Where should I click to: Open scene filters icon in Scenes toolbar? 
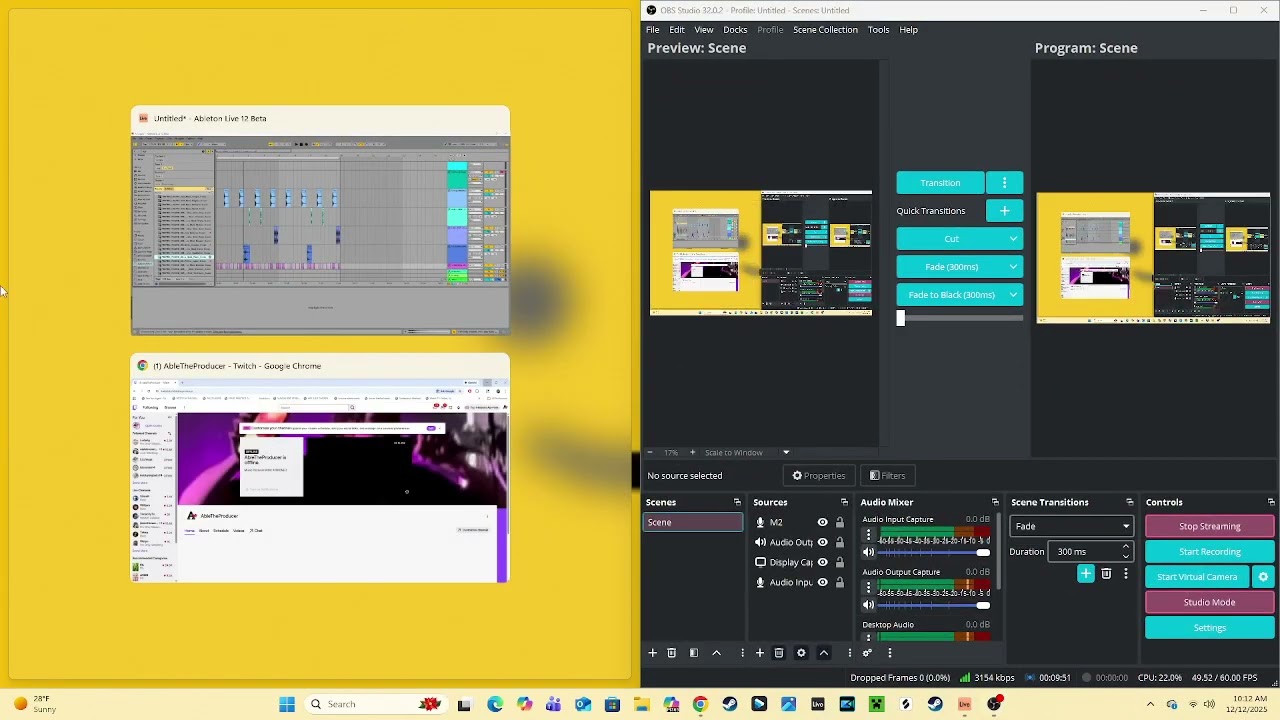coord(694,653)
